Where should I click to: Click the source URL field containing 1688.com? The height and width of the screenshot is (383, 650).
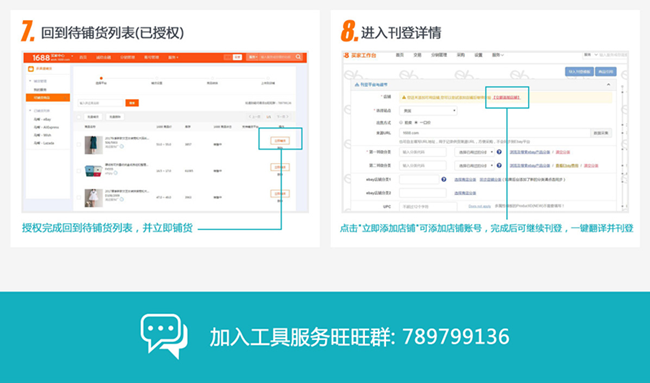pos(495,133)
